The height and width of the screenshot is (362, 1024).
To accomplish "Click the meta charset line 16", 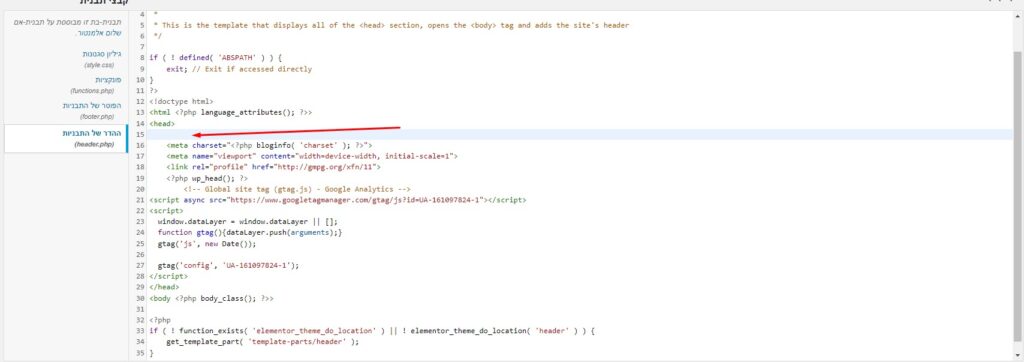I will point(269,145).
